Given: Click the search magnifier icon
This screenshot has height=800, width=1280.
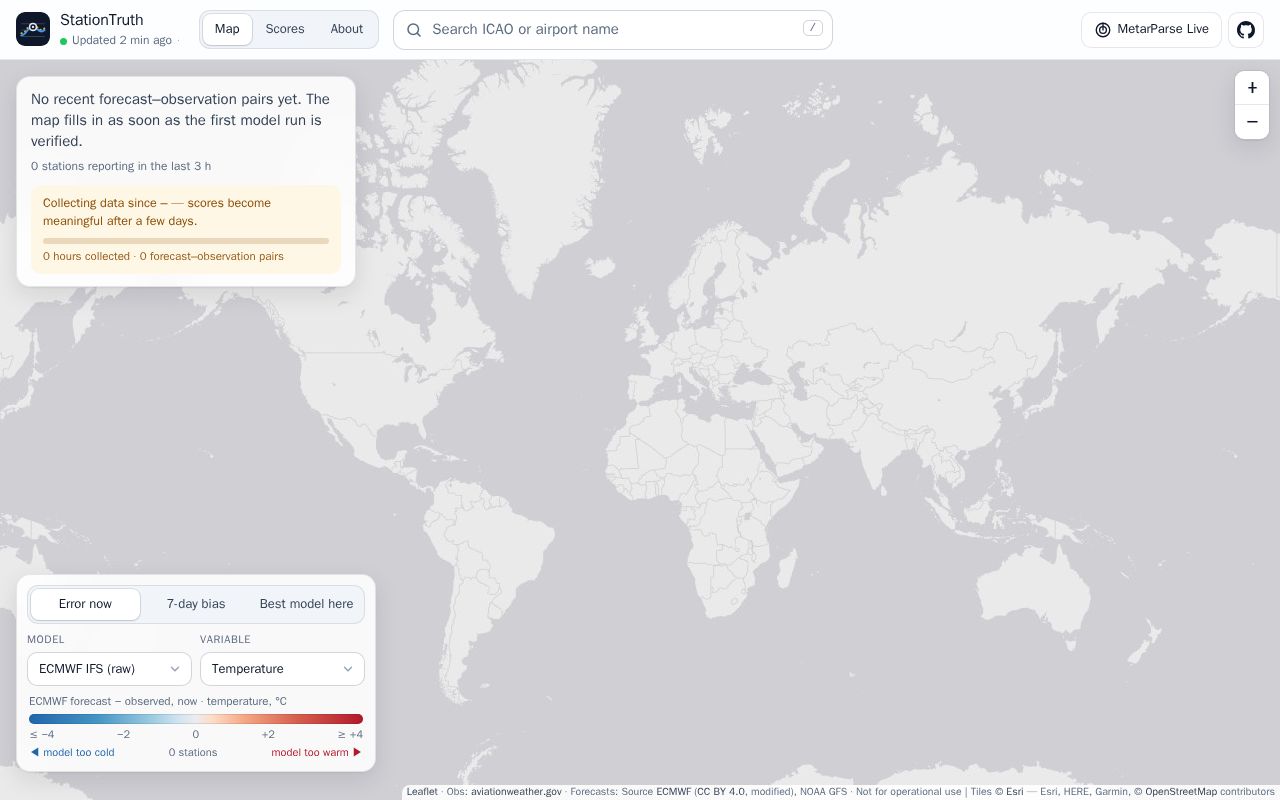Looking at the screenshot, I should (414, 30).
